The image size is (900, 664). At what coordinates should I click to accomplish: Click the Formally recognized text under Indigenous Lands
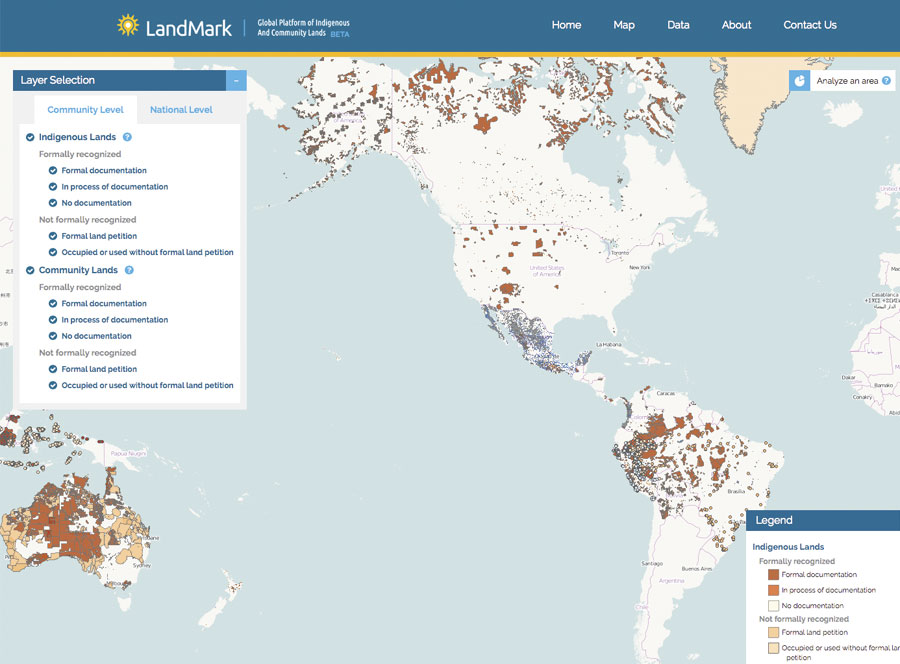pos(80,154)
